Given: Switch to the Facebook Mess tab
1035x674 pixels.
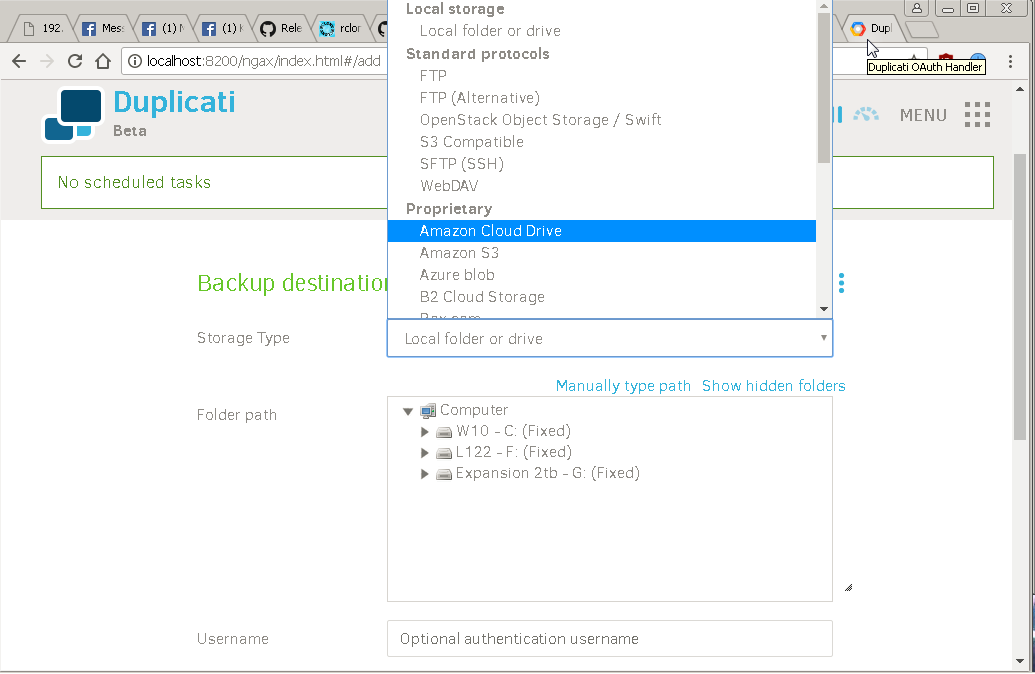Looking at the screenshot, I should click(x=104, y=28).
